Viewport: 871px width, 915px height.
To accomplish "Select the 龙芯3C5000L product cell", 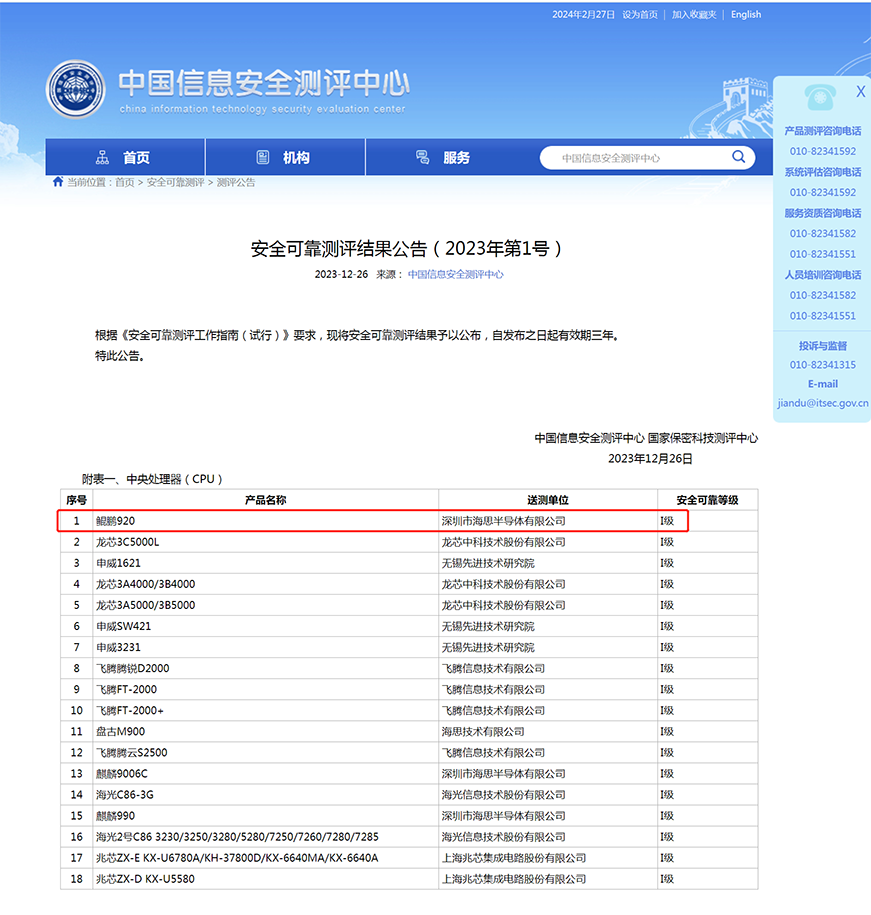I will pyautogui.click(x=265, y=542).
